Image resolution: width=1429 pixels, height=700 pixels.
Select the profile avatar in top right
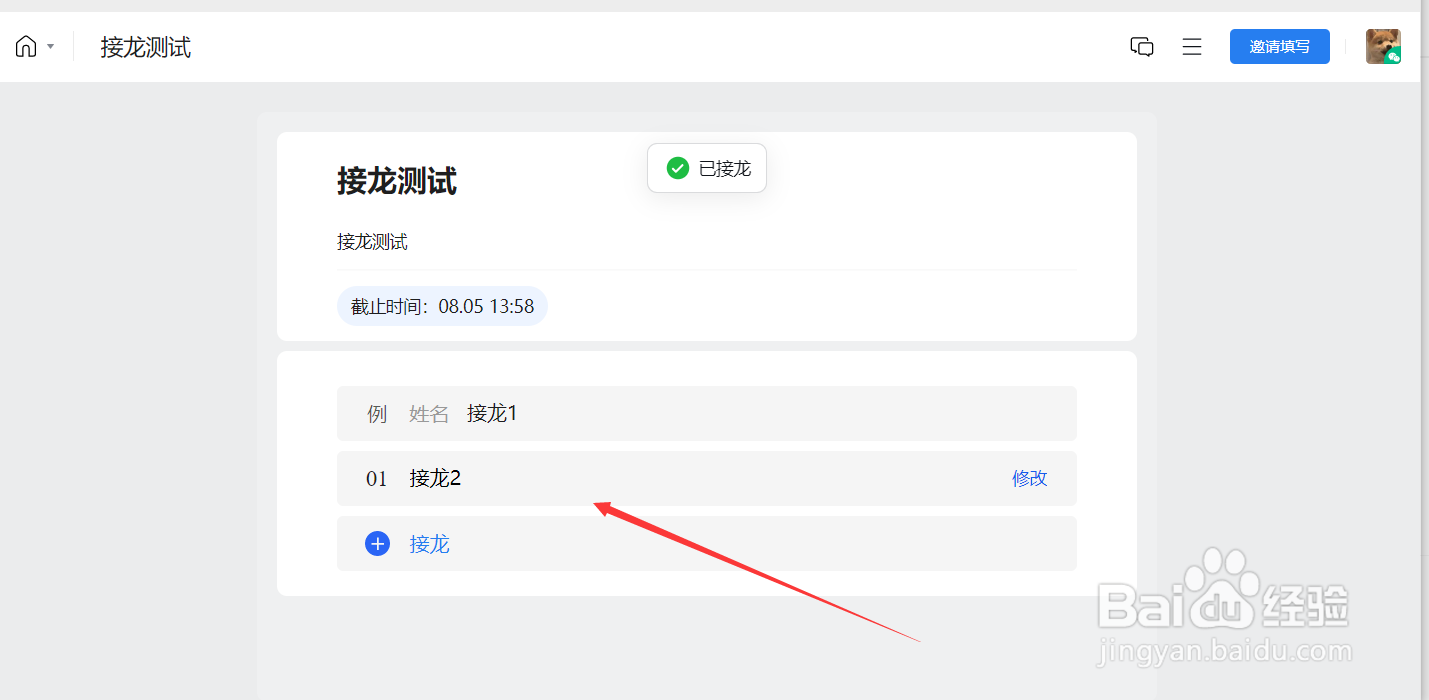point(1383,46)
